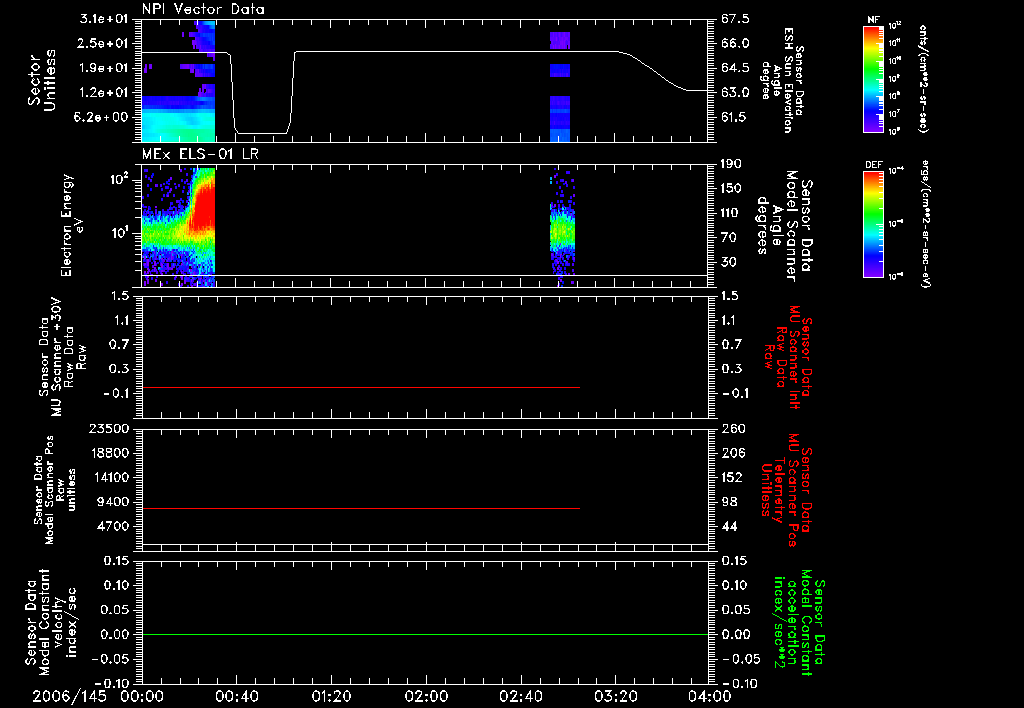This screenshot has width=1024, height=708.
Task: Click the 'cnts/(cm**2-sr-sec)' units label
Action: pyautogui.click(x=923, y=79)
